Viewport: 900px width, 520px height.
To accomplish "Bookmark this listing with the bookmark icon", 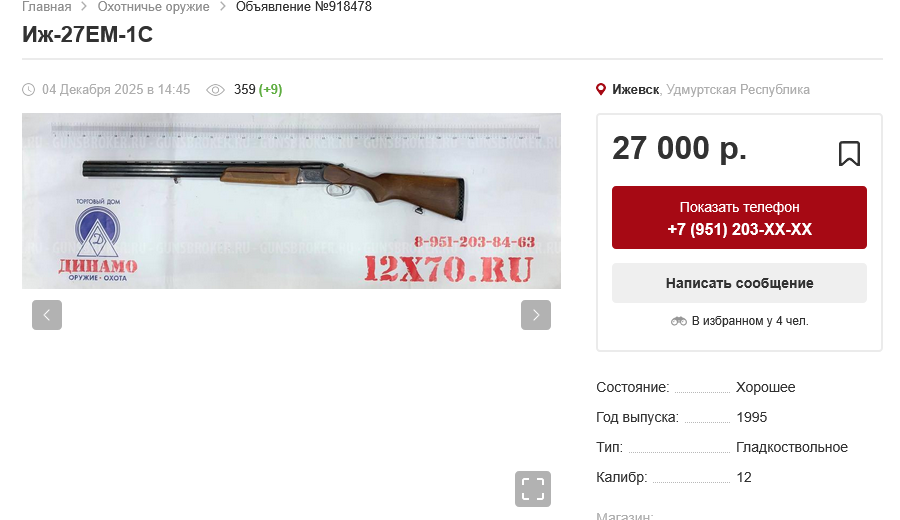I will tap(849, 154).
